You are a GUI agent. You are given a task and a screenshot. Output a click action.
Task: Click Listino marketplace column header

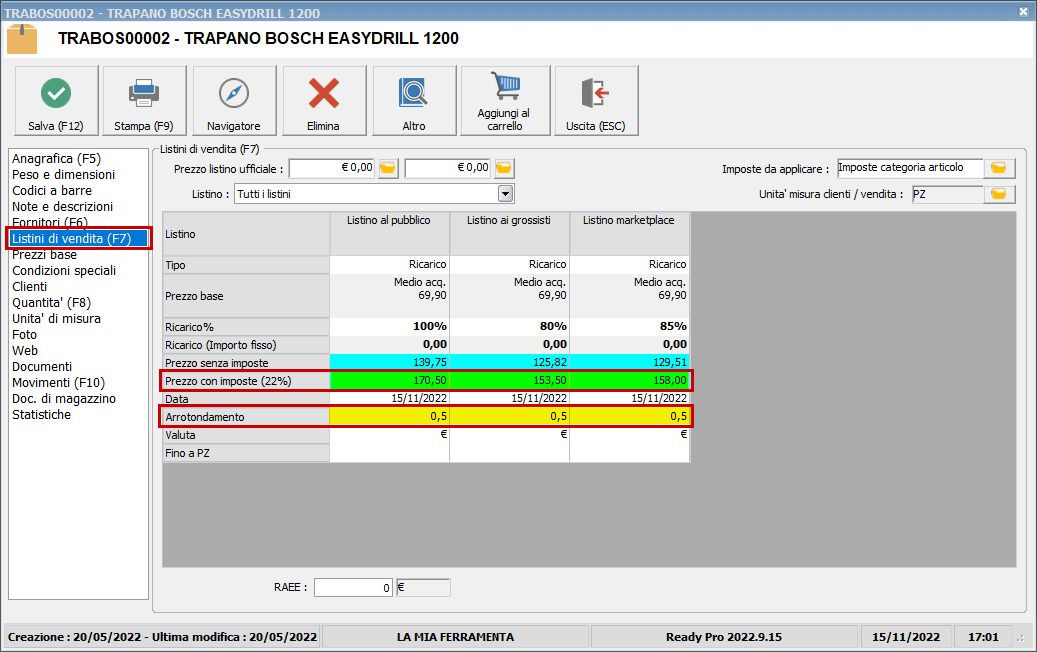tap(629, 233)
